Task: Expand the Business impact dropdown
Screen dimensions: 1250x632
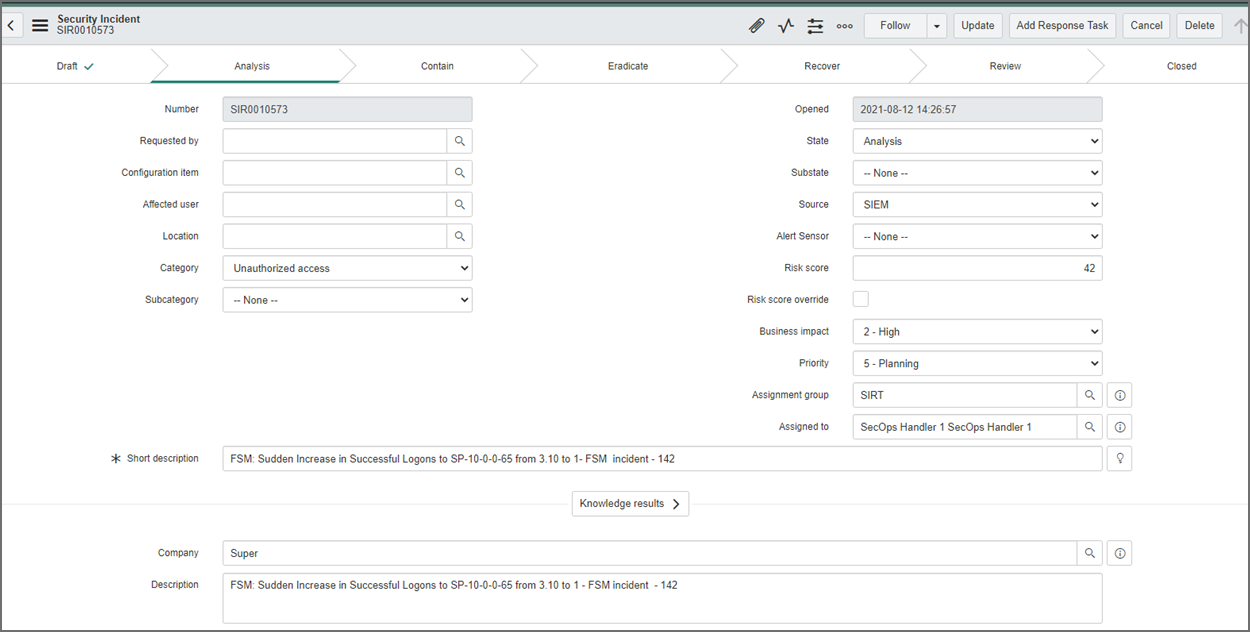Action: coord(977,331)
